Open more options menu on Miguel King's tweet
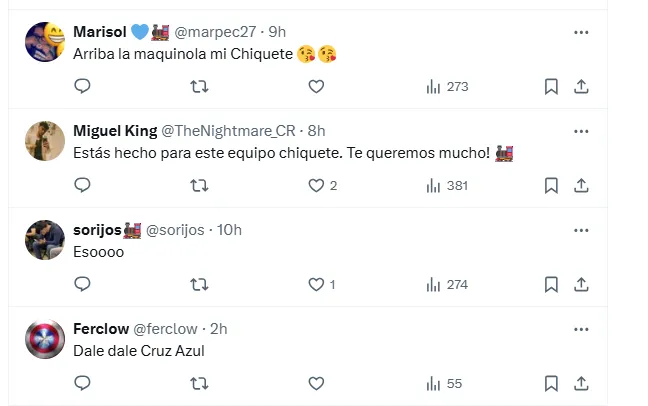This screenshot has width=648, height=406. point(581,130)
